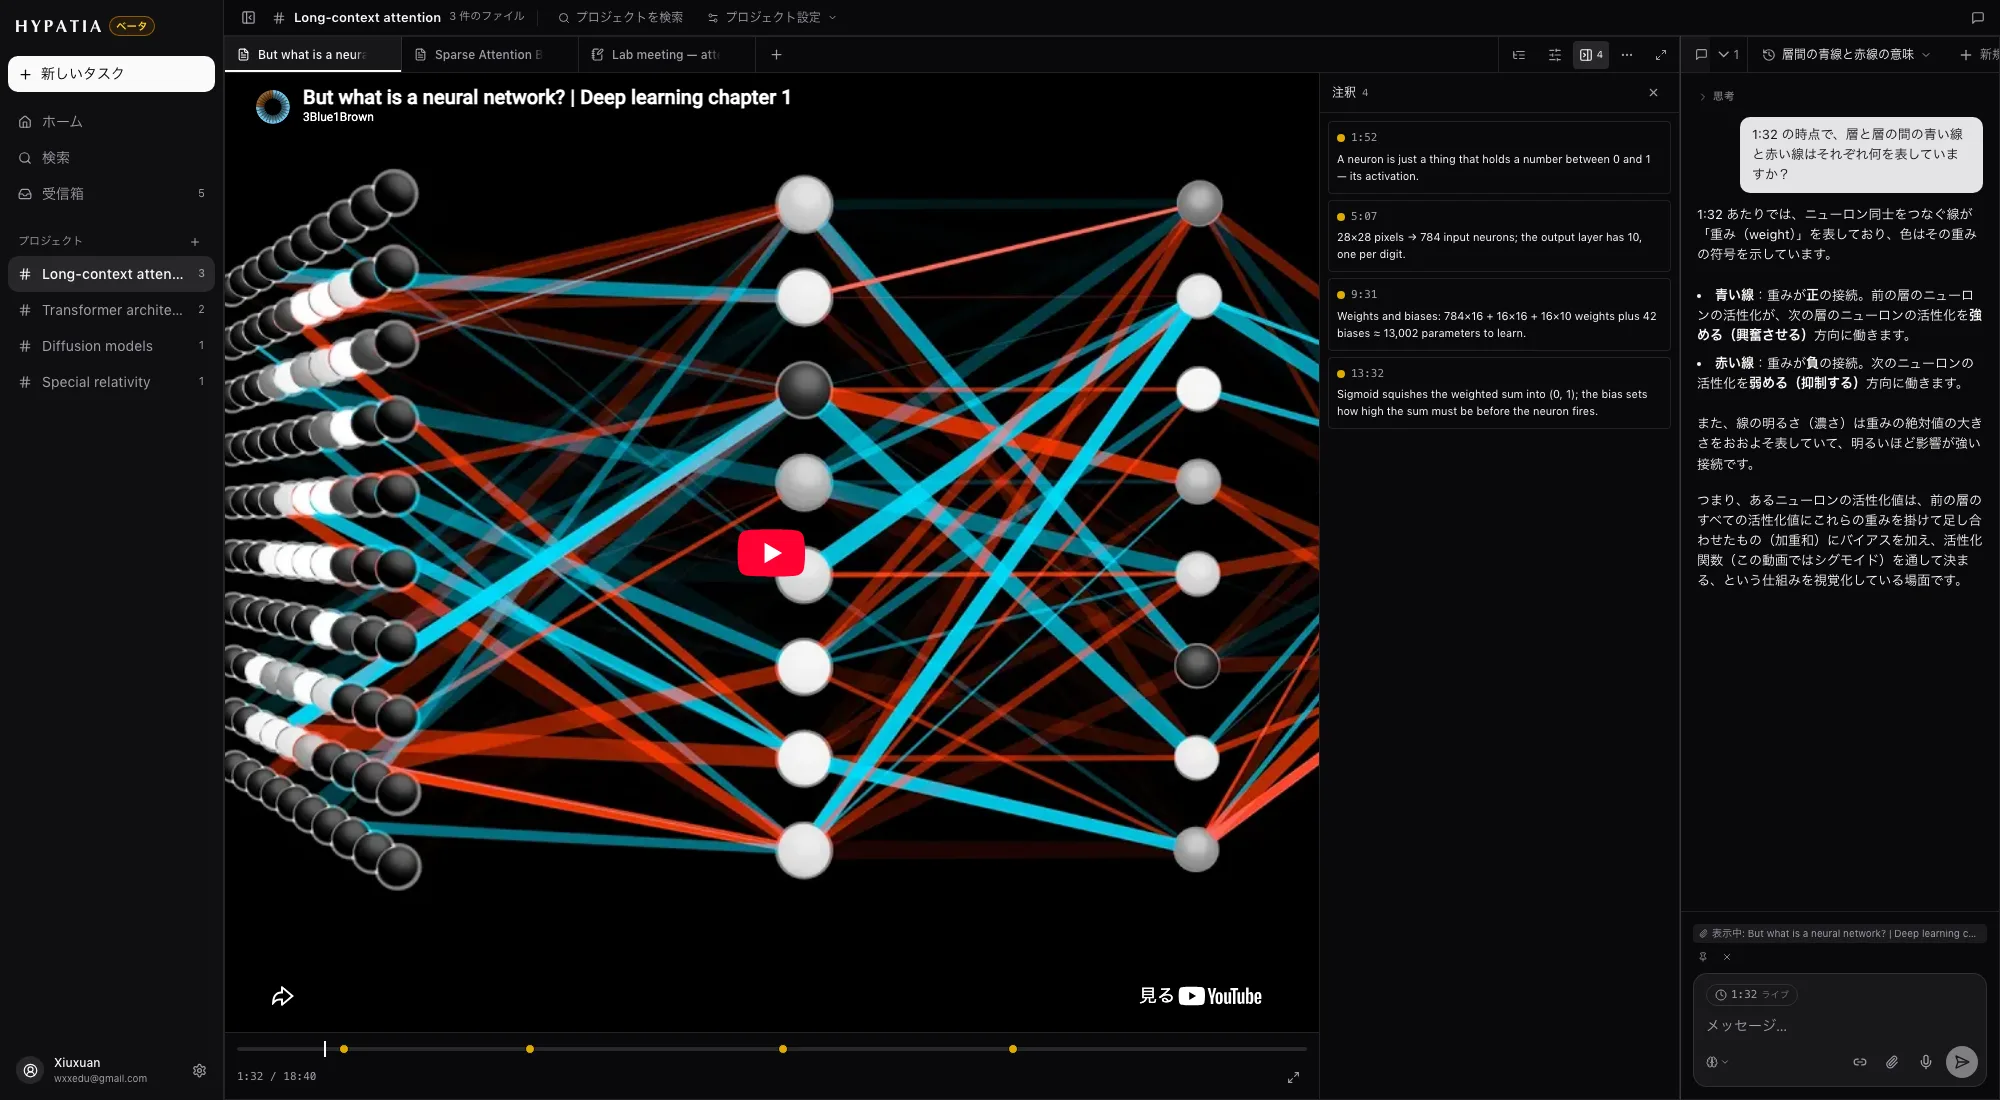This screenshot has width=2000, height=1100.
Task: Jump to the 1:52 timeline marker
Action: tap(344, 1049)
